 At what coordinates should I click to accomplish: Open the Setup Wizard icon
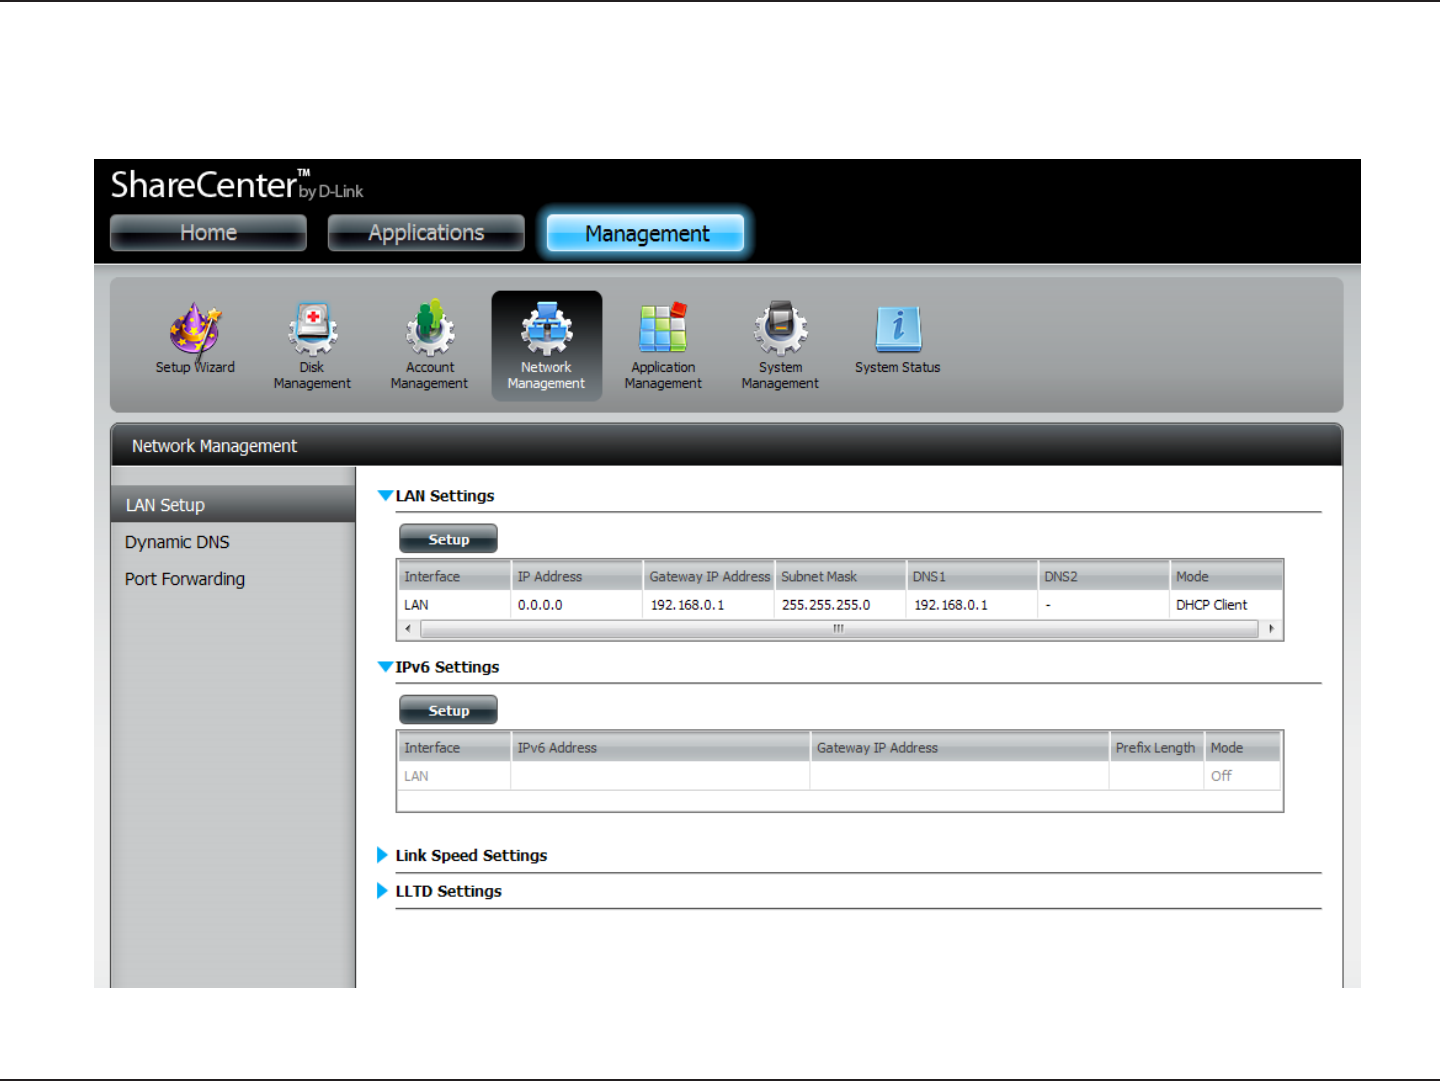click(195, 340)
